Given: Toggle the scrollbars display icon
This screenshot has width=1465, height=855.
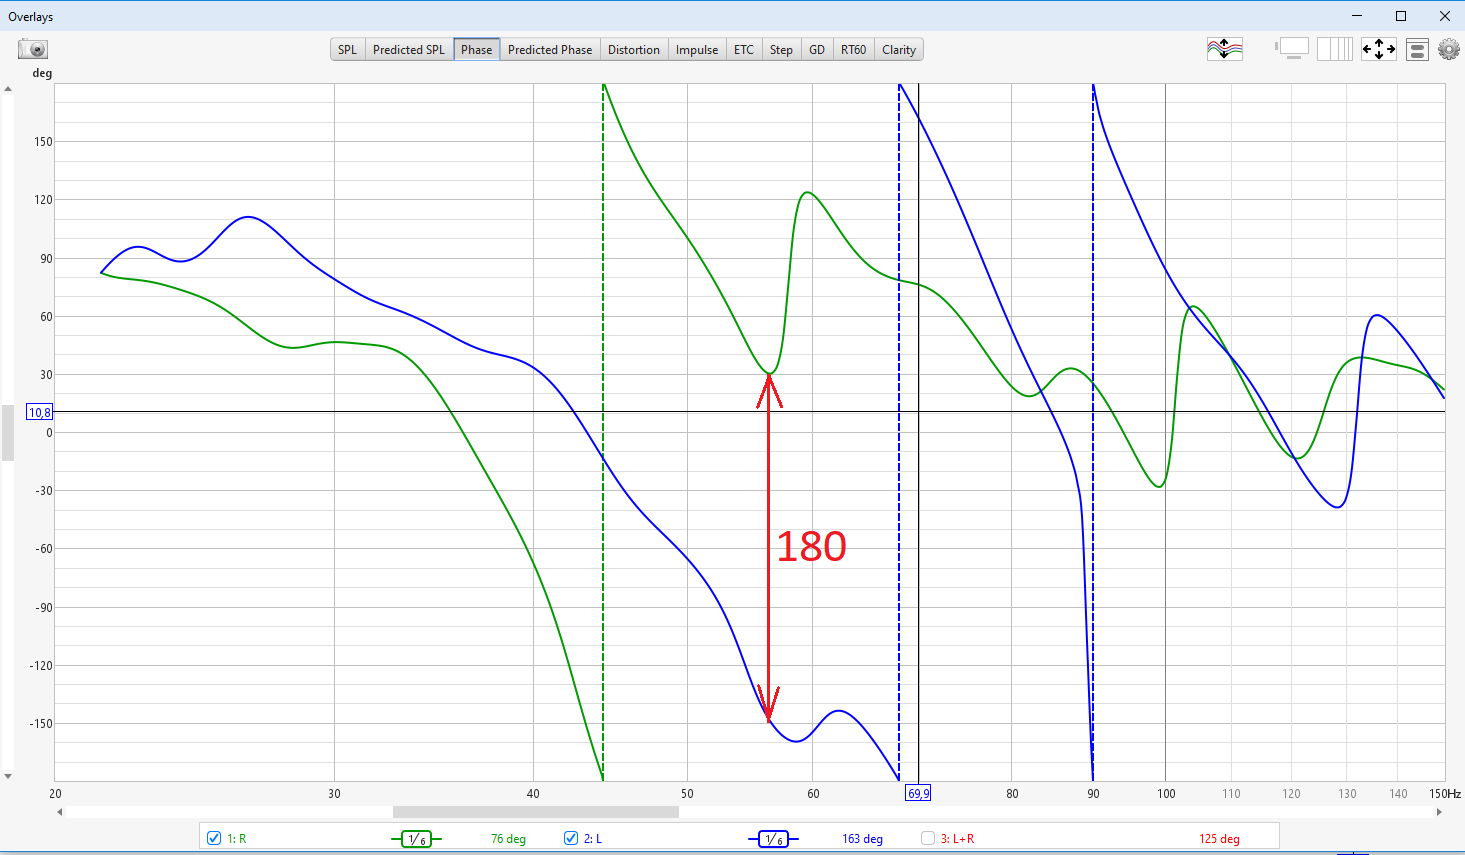Looking at the screenshot, I should pyautogui.click(x=1292, y=49).
